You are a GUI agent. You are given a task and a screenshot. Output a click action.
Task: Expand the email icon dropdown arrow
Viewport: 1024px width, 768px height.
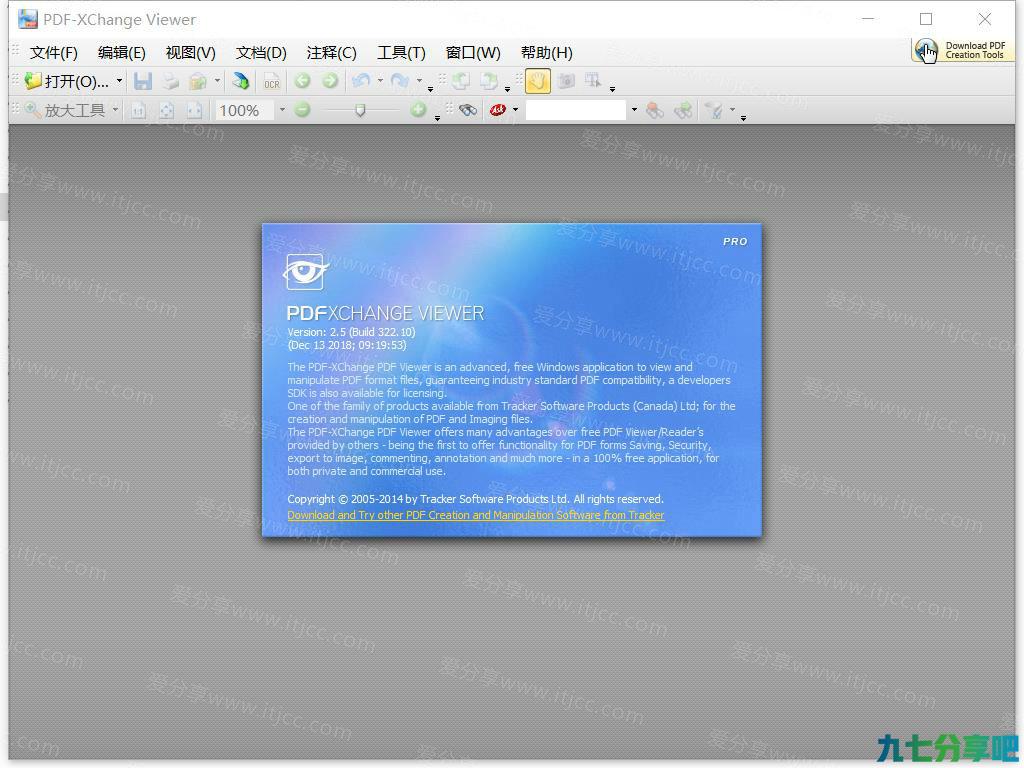coord(217,81)
